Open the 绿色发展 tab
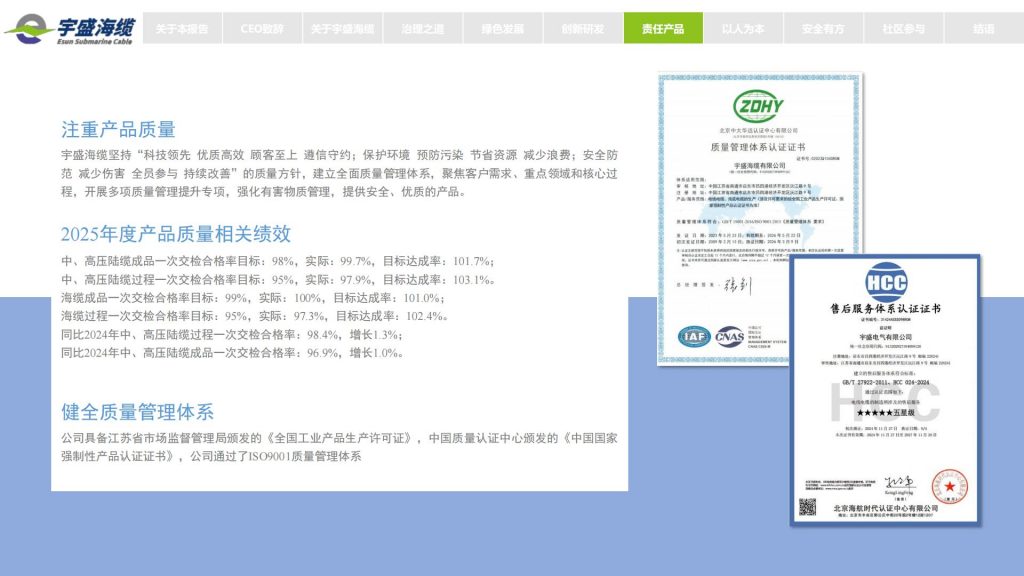1024x576 pixels. click(x=502, y=29)
